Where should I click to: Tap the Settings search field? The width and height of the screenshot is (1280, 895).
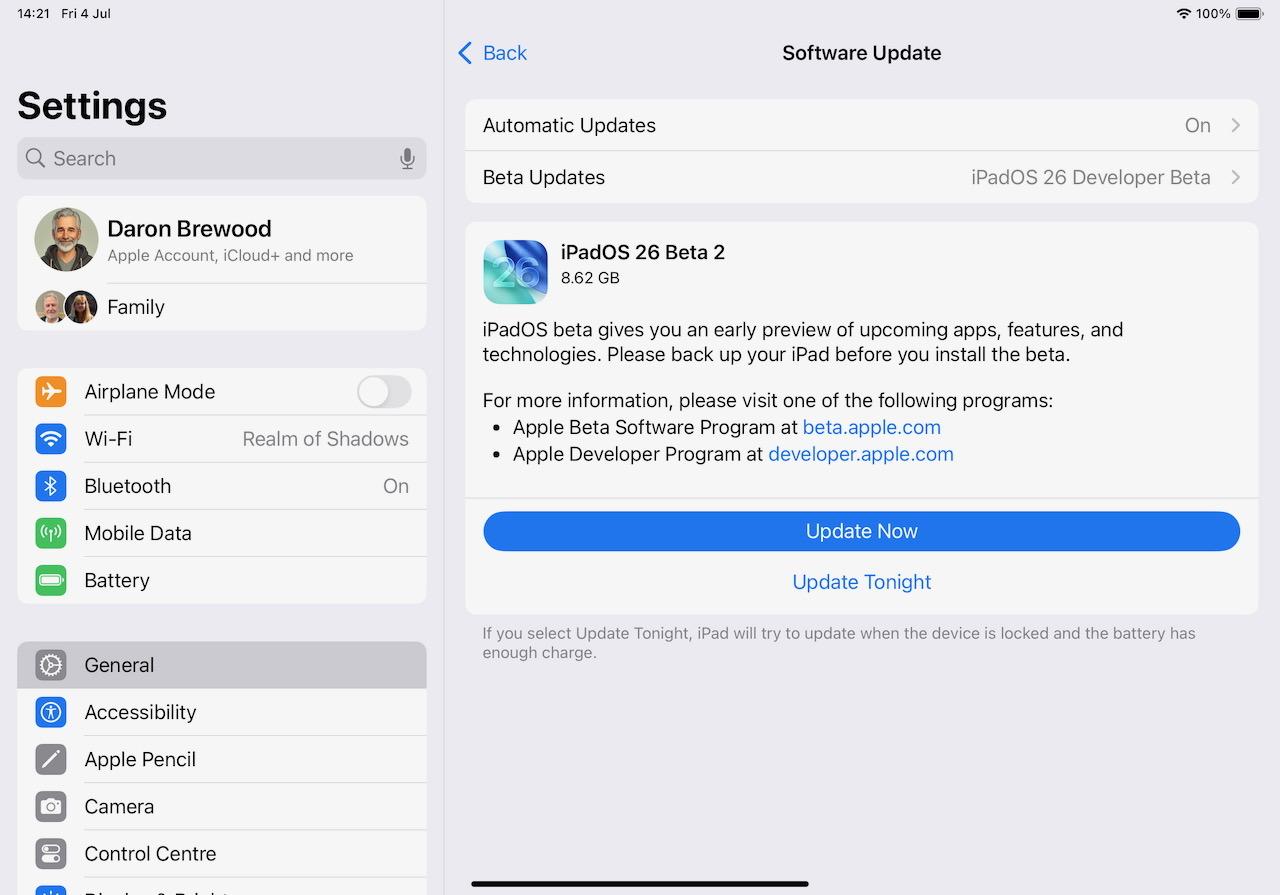[222, 158]
